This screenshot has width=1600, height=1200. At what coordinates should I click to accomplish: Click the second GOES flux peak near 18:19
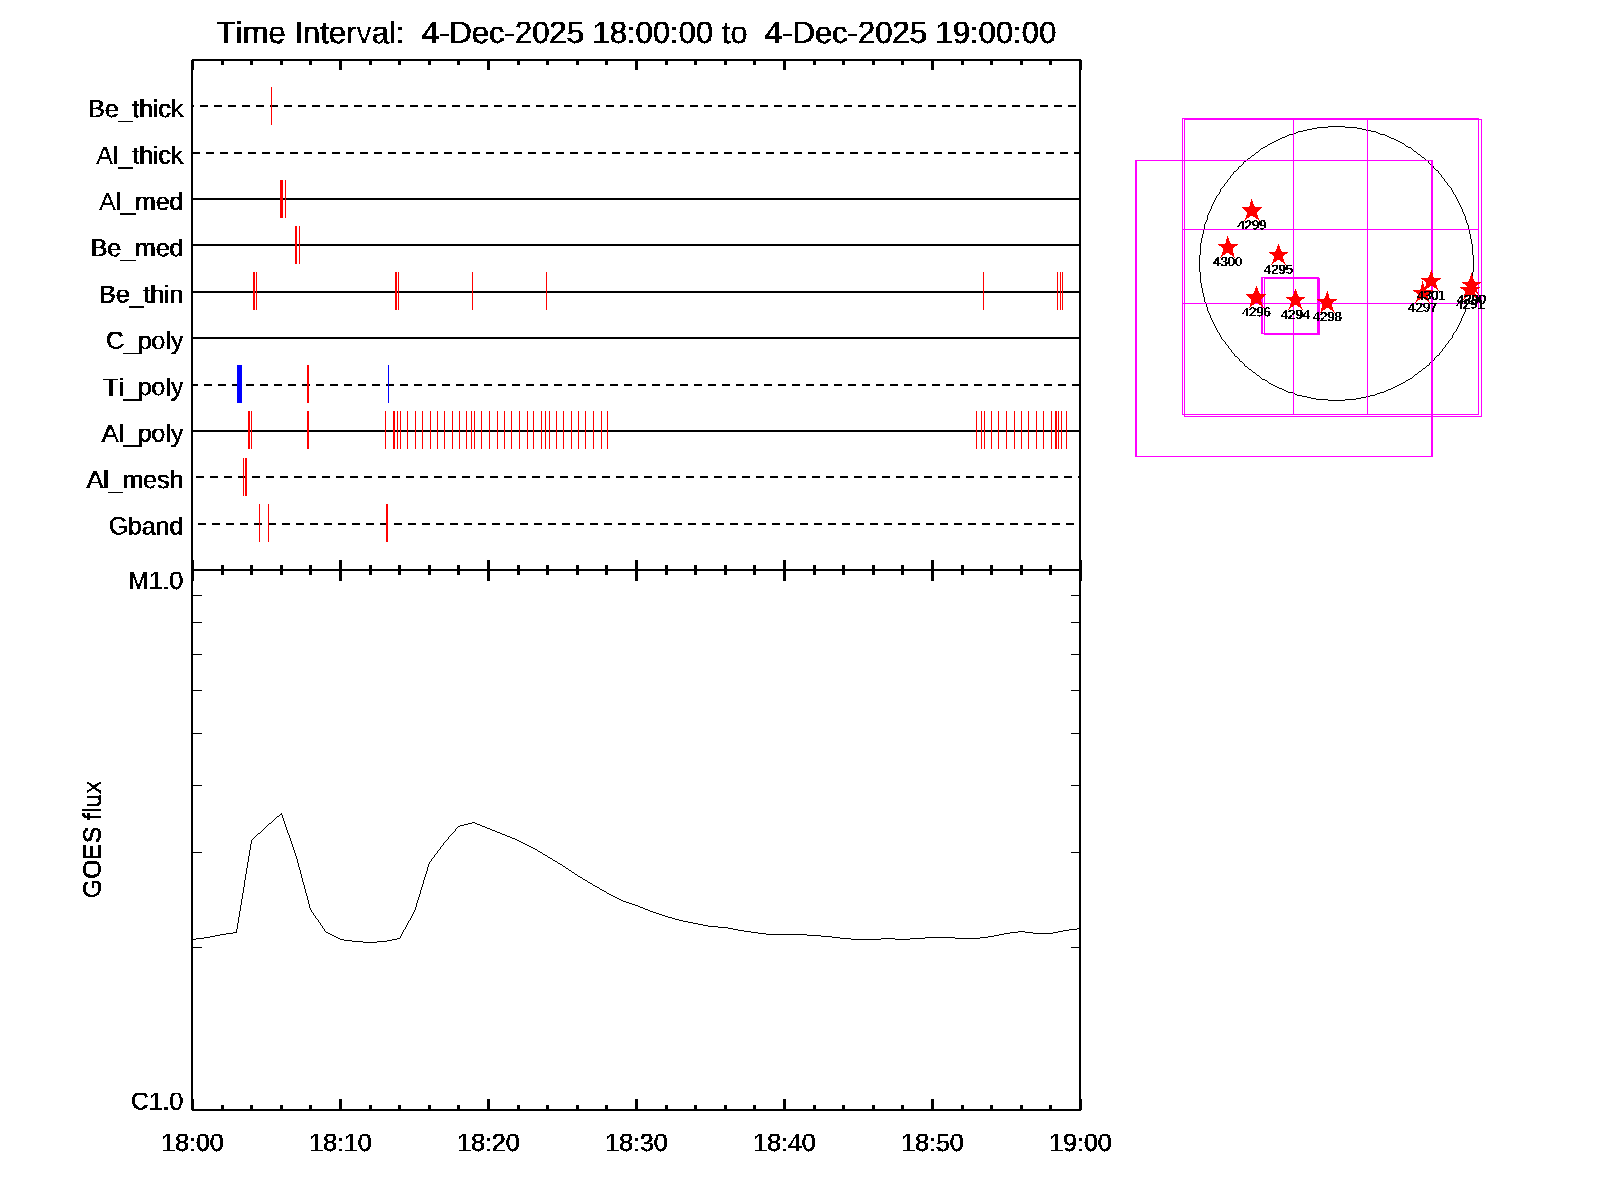pyautogui.click(x=472, y=822)
